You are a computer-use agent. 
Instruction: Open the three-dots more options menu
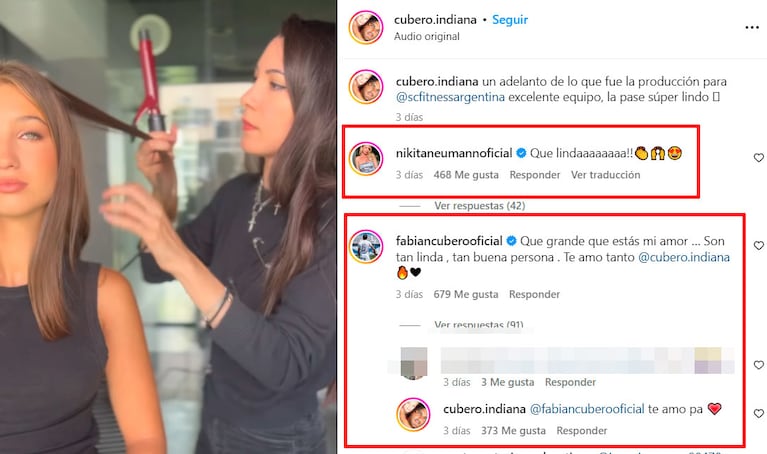coord(751,27)
